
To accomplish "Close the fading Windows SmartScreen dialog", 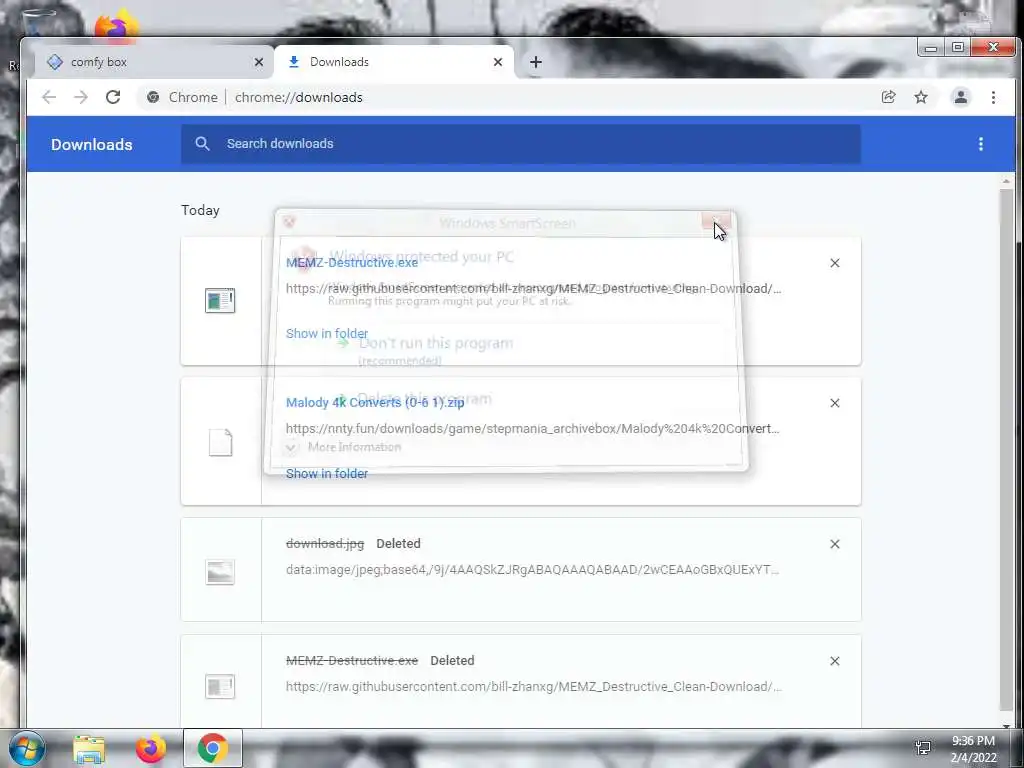I will tap(716, 222).
